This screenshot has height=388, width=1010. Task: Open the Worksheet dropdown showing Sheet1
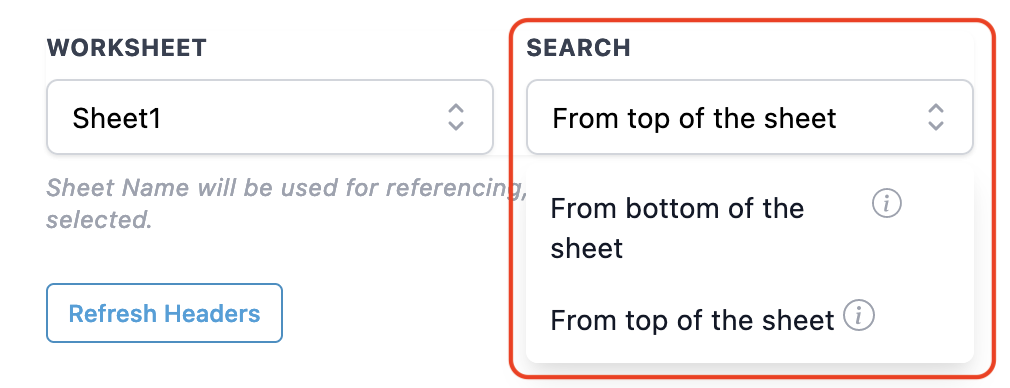point(270,117)
